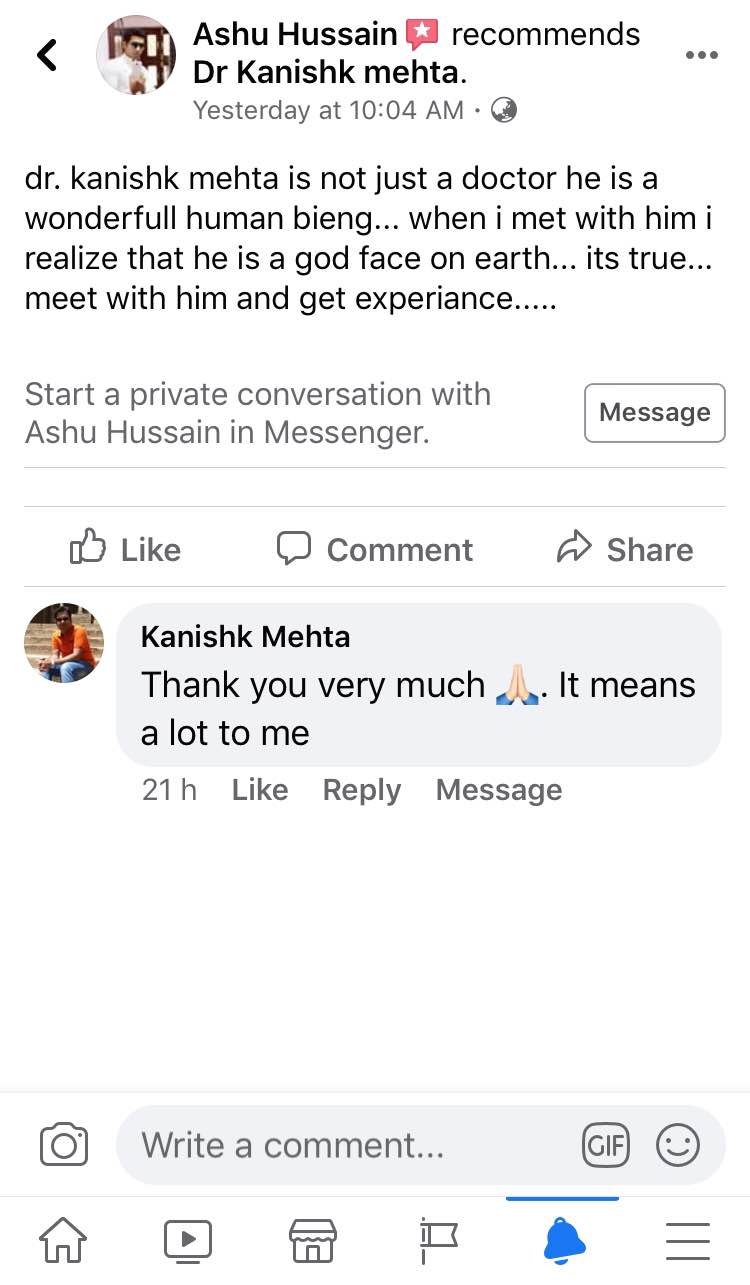This screenshot has height=1285, width=750.
Task: Share the post via Share arrow
Action: (625, 549)
